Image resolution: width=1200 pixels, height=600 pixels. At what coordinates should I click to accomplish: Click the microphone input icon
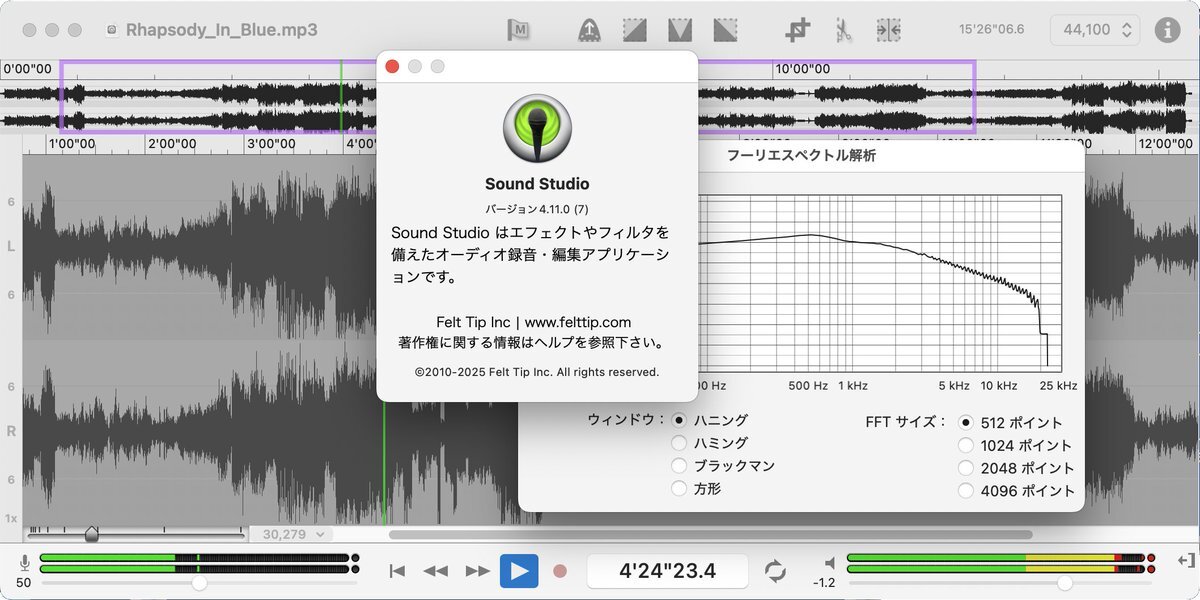coord(24,563)
